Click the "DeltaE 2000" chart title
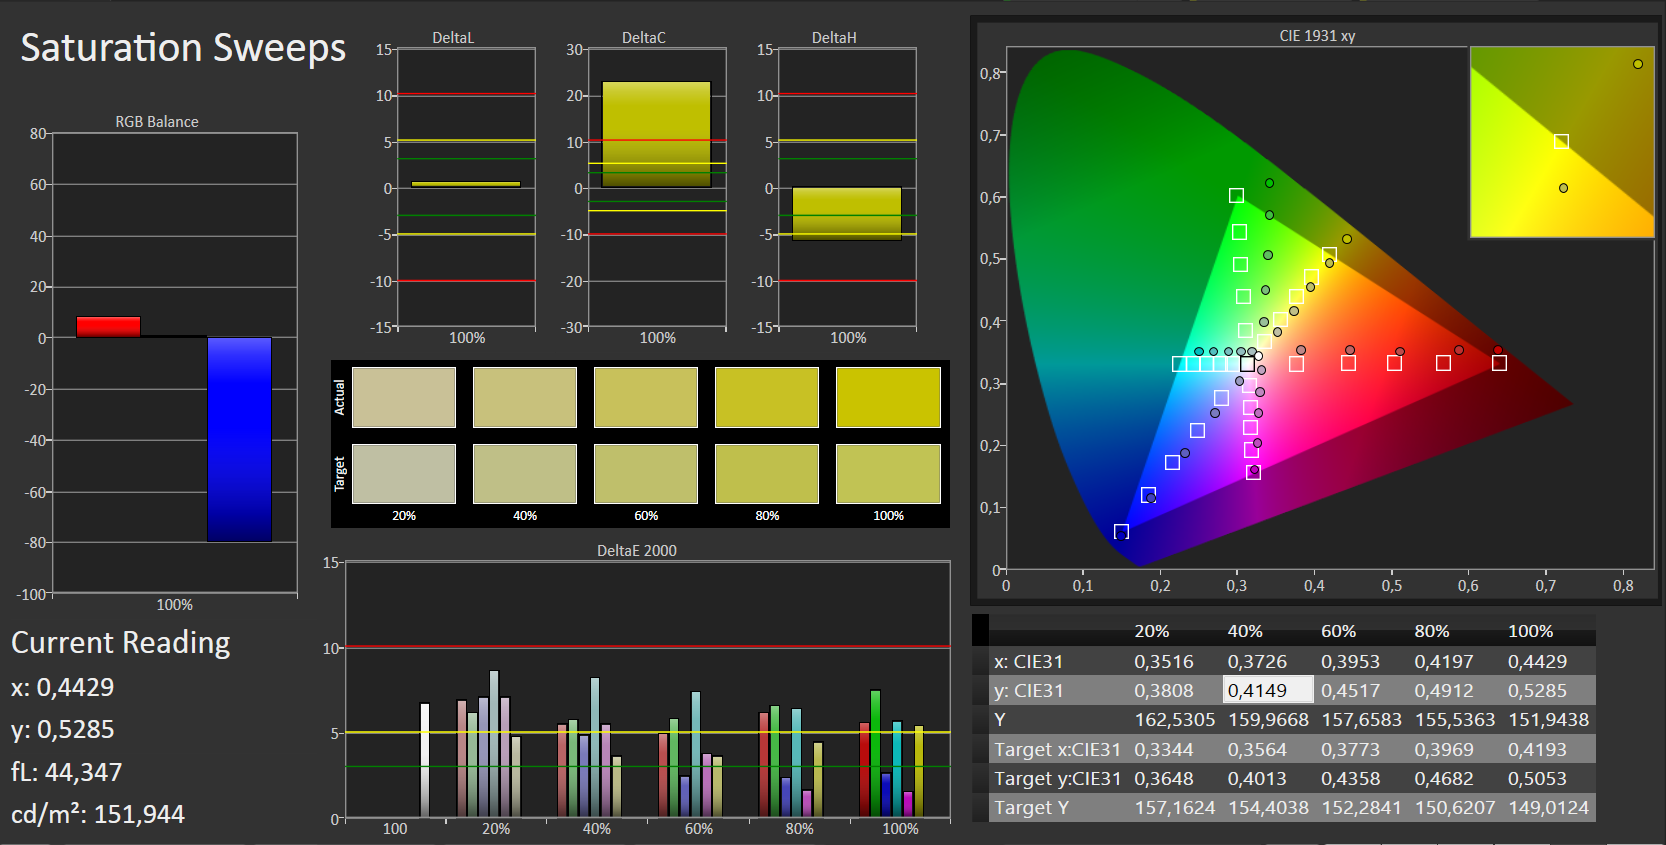The height and width of the screenshot is (845, 1666). (x=637, y=551)
